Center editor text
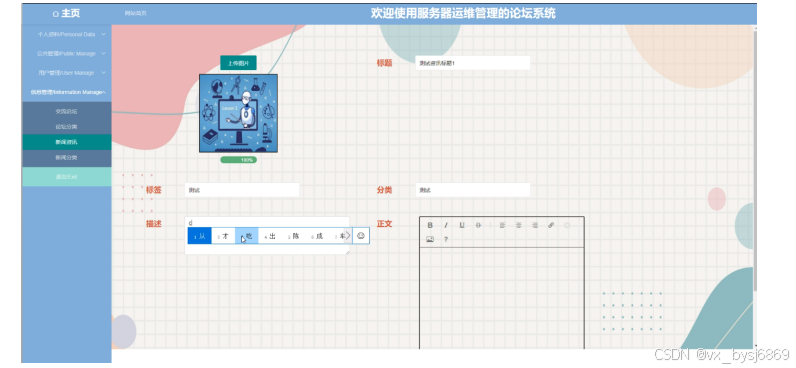 click(519, 225)
